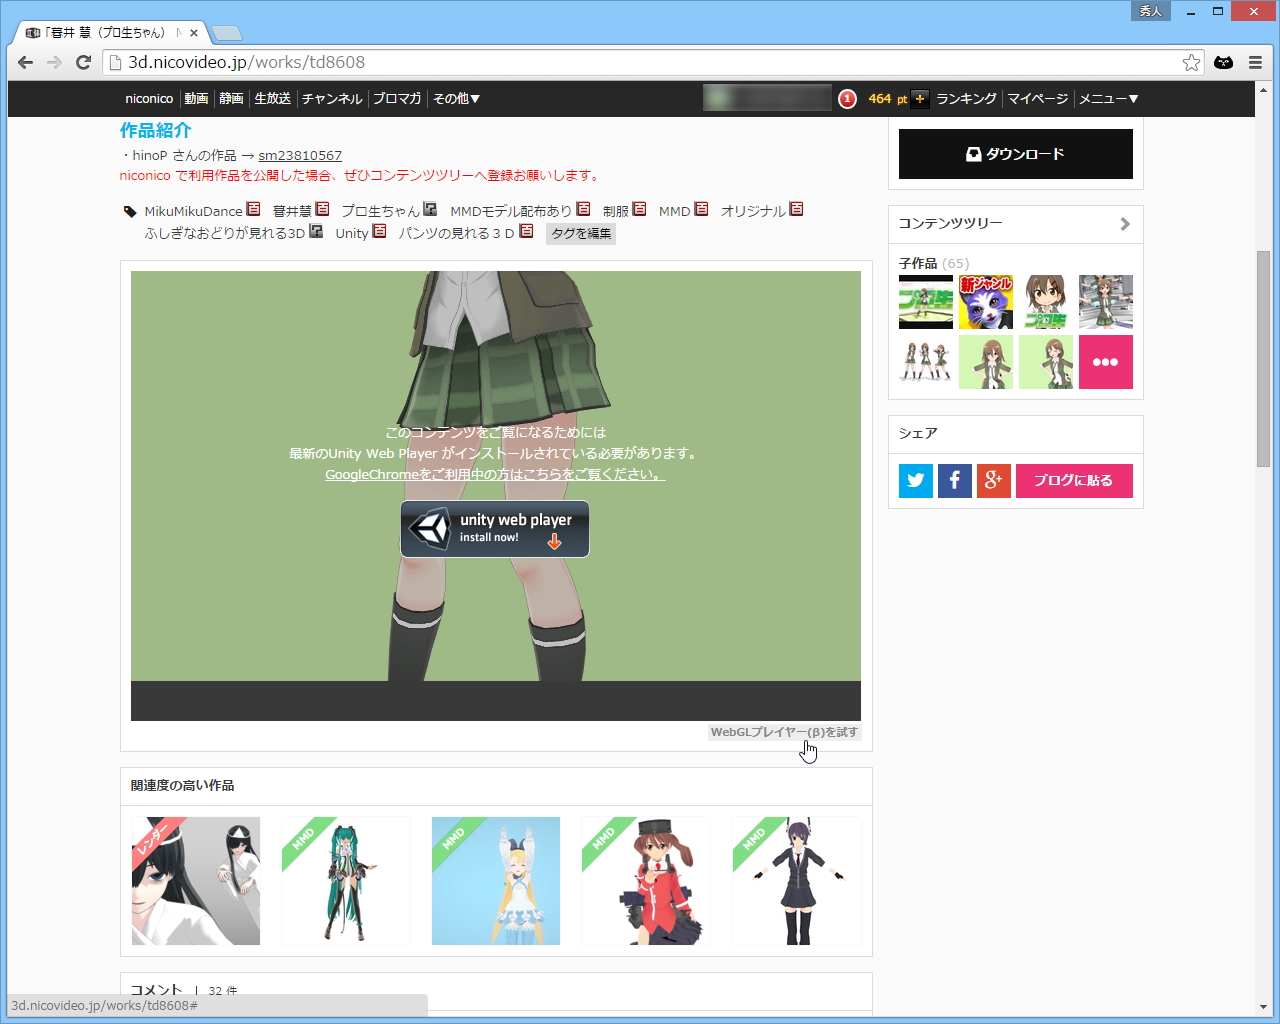Click the タグを編集 button
Image resolution: width=1280 pixels, height=1024 pixels.
(580, 233)
